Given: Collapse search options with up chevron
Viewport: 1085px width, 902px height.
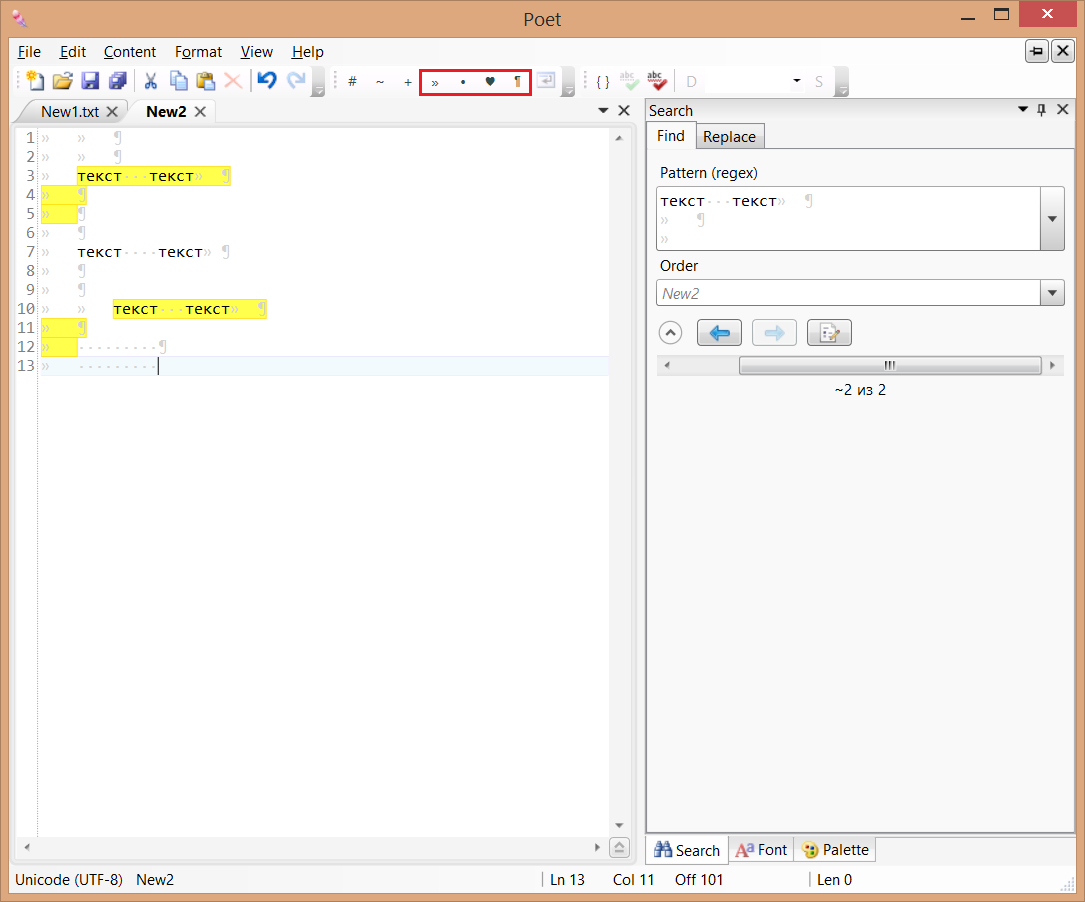Looking at the screenshot, I should tap(670, 333).
